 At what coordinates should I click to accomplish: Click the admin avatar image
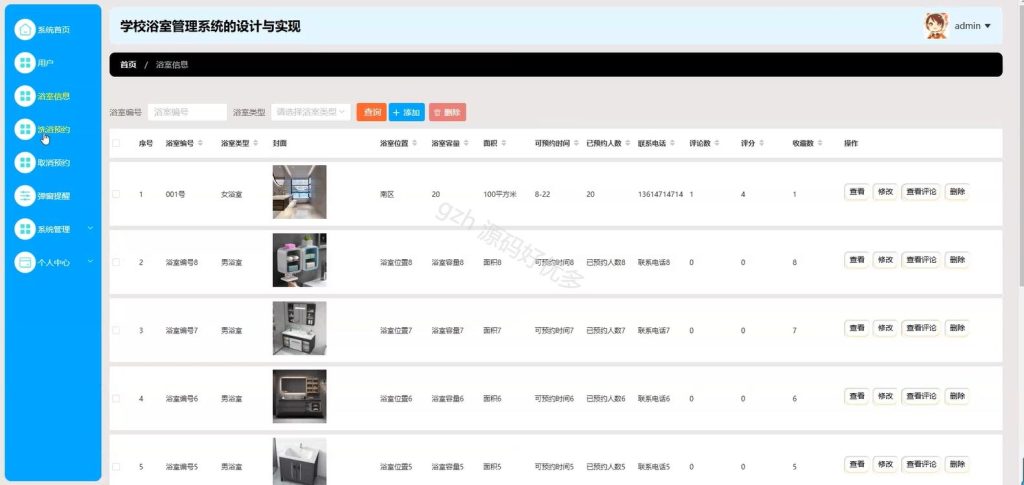pyautogui.click(x=936, y=25)
